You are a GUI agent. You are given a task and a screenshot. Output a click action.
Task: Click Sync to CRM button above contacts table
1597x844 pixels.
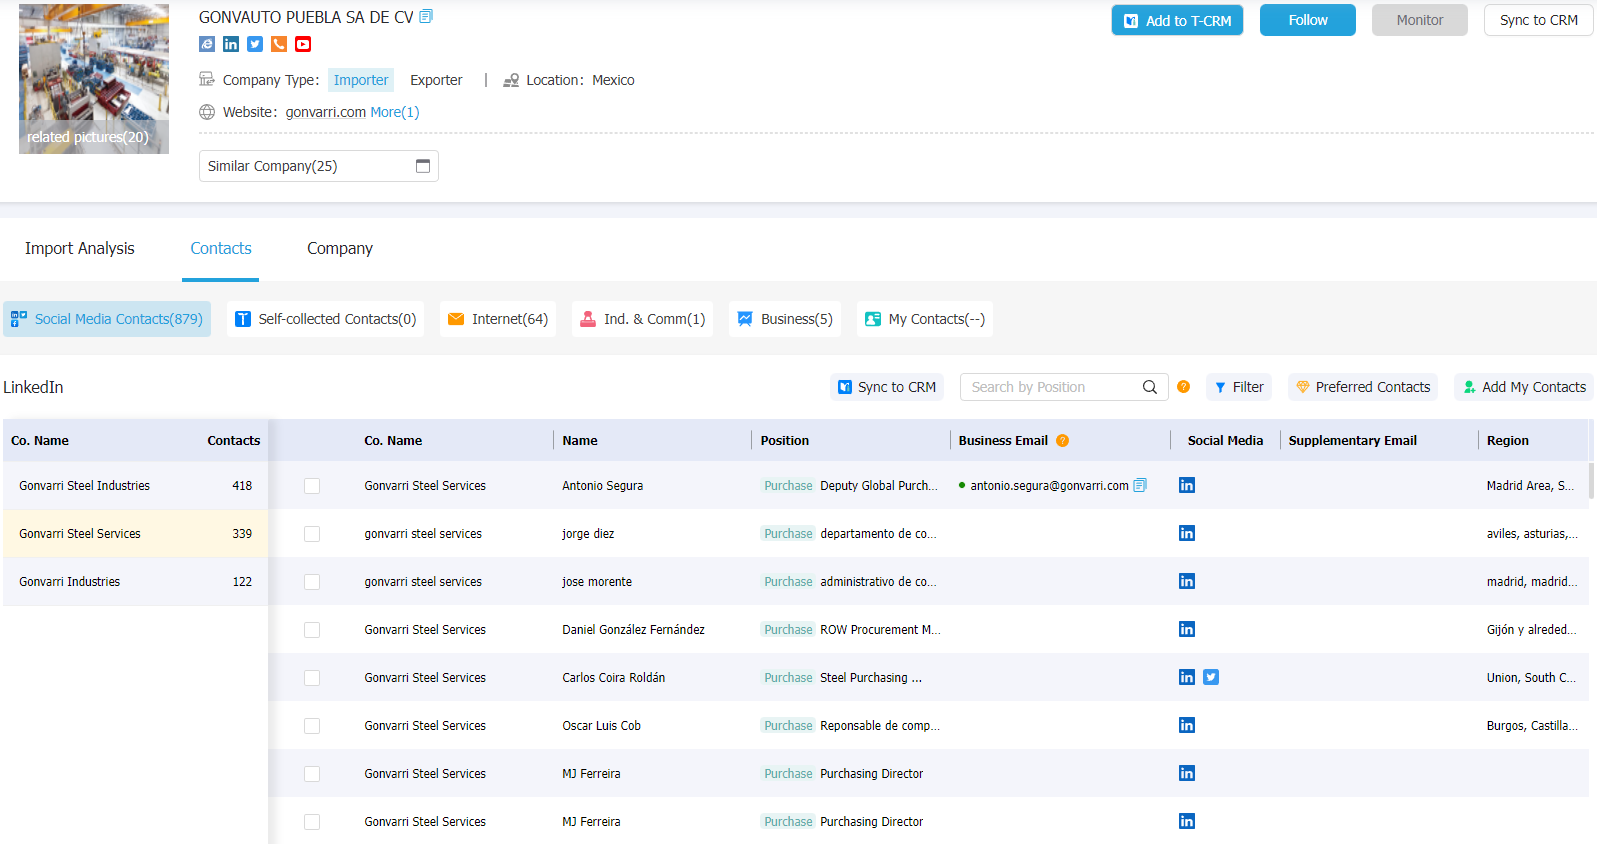click(x=887, y=387)
